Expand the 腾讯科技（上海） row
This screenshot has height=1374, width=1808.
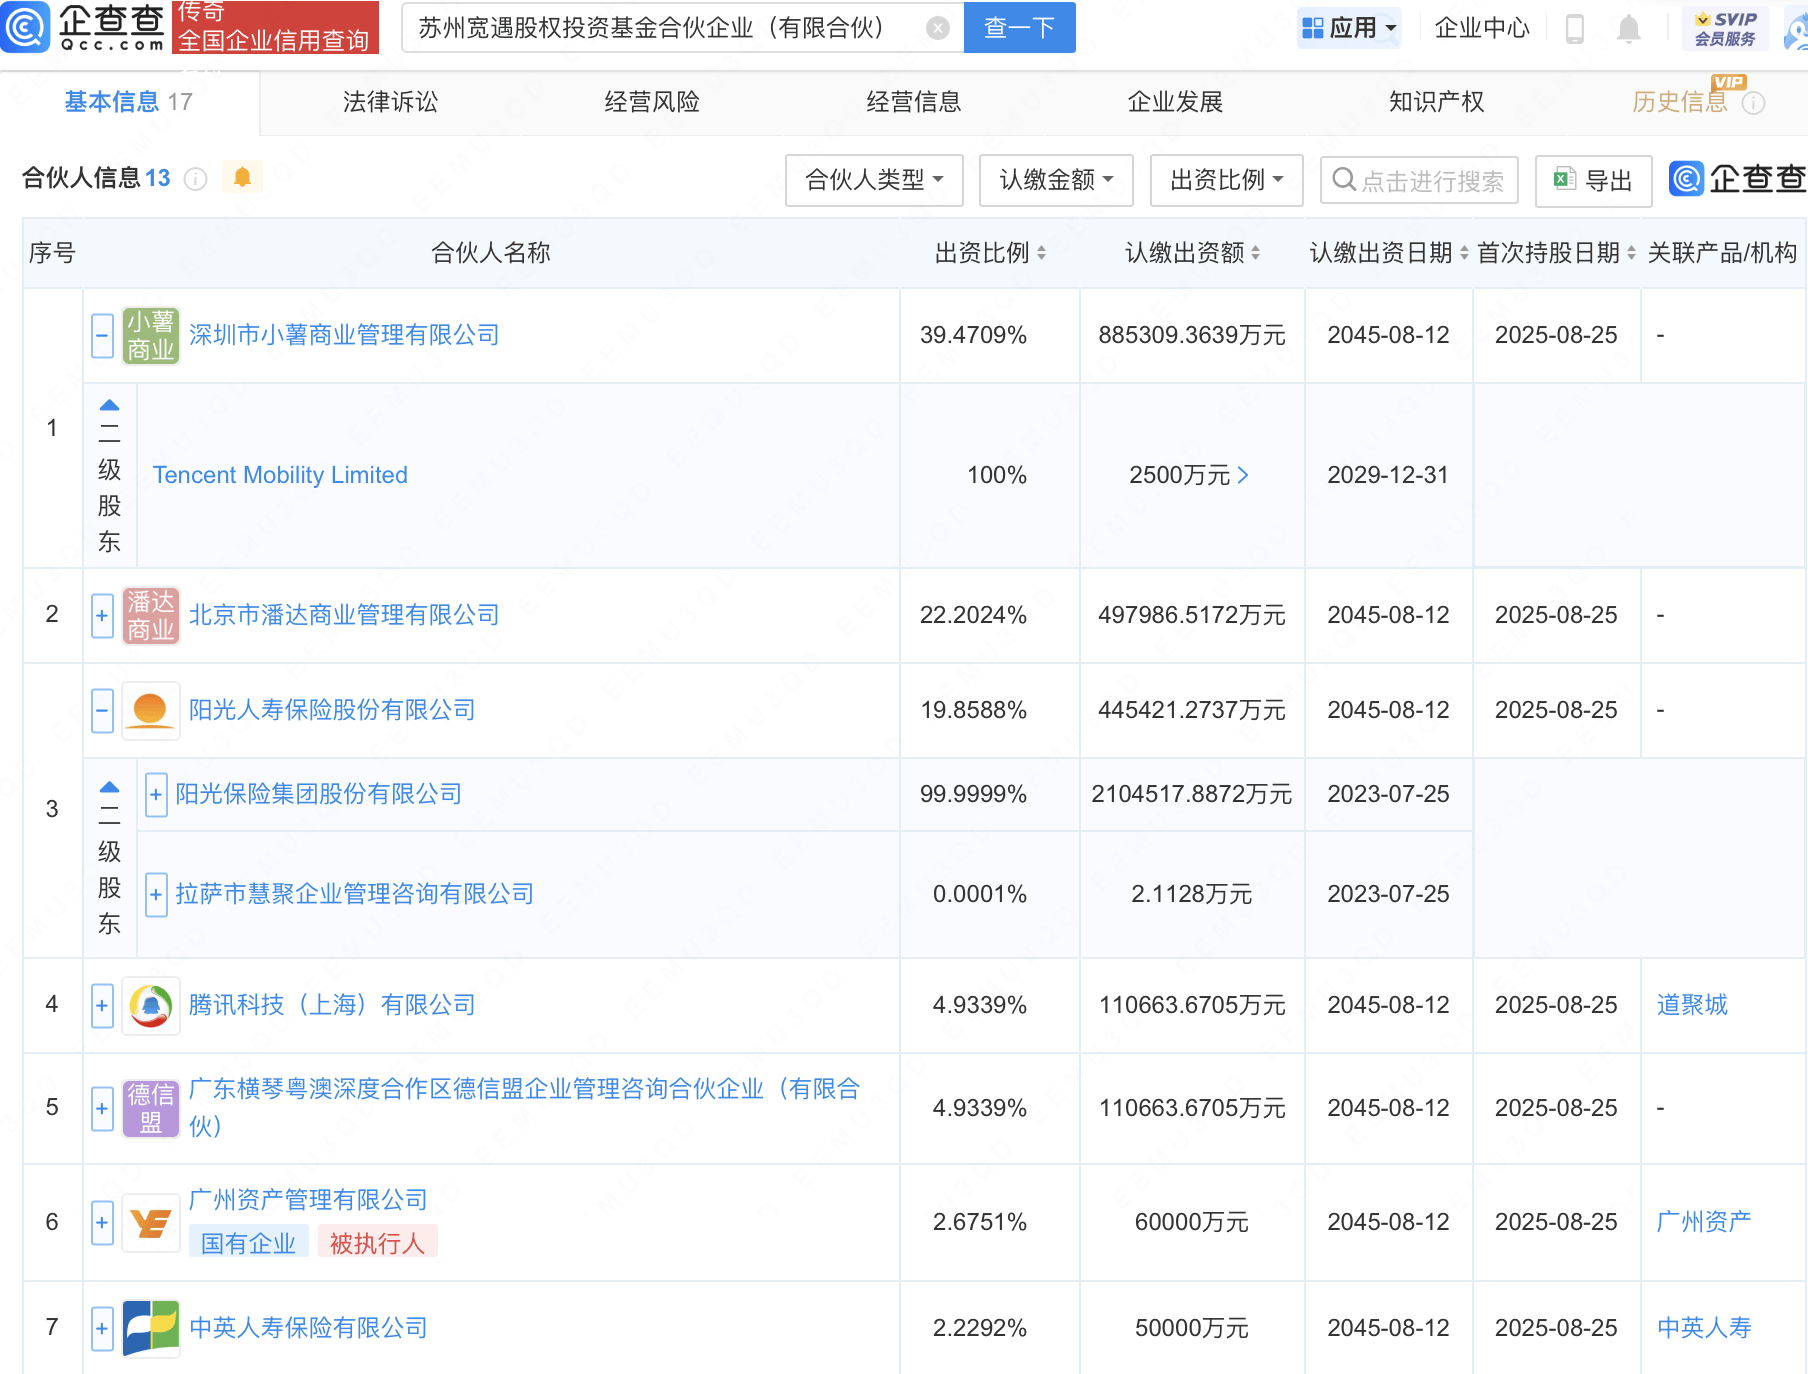tap(102, 1006)
